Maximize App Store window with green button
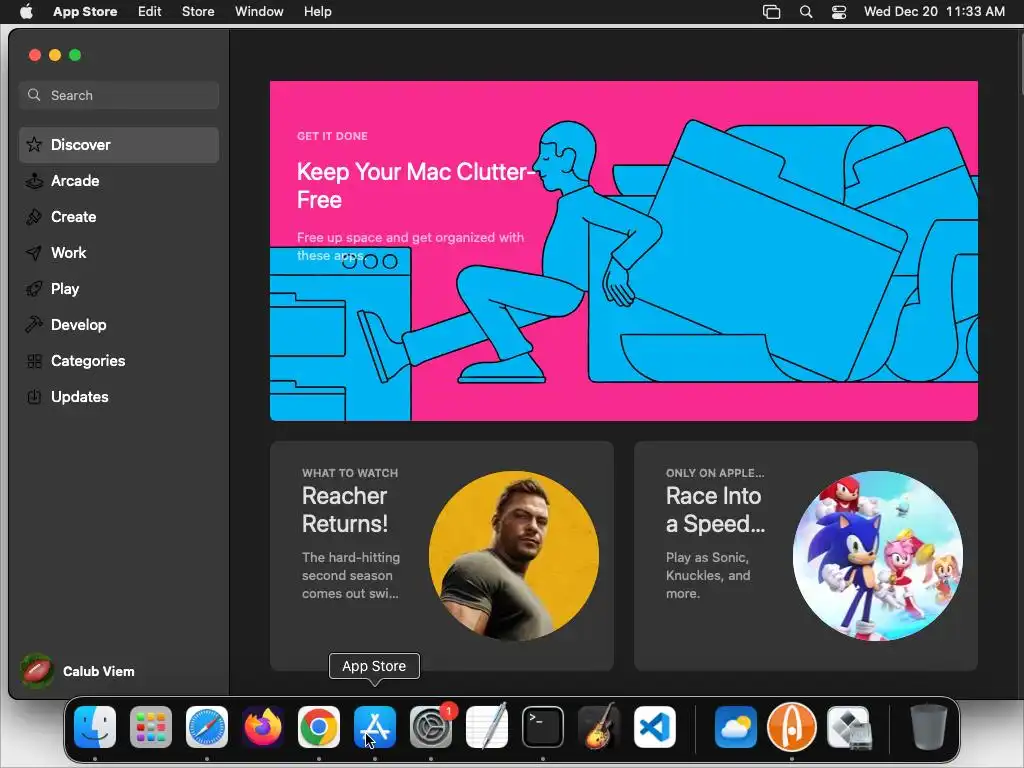The image size is (1024, 768). [75, 55]
